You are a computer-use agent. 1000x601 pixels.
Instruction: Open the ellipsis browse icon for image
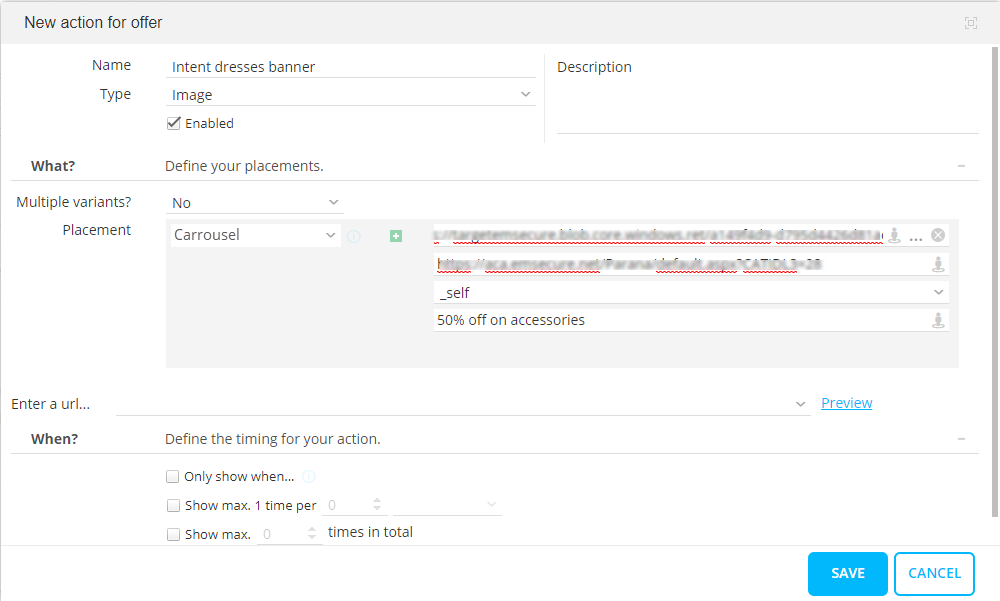[916, 236]
